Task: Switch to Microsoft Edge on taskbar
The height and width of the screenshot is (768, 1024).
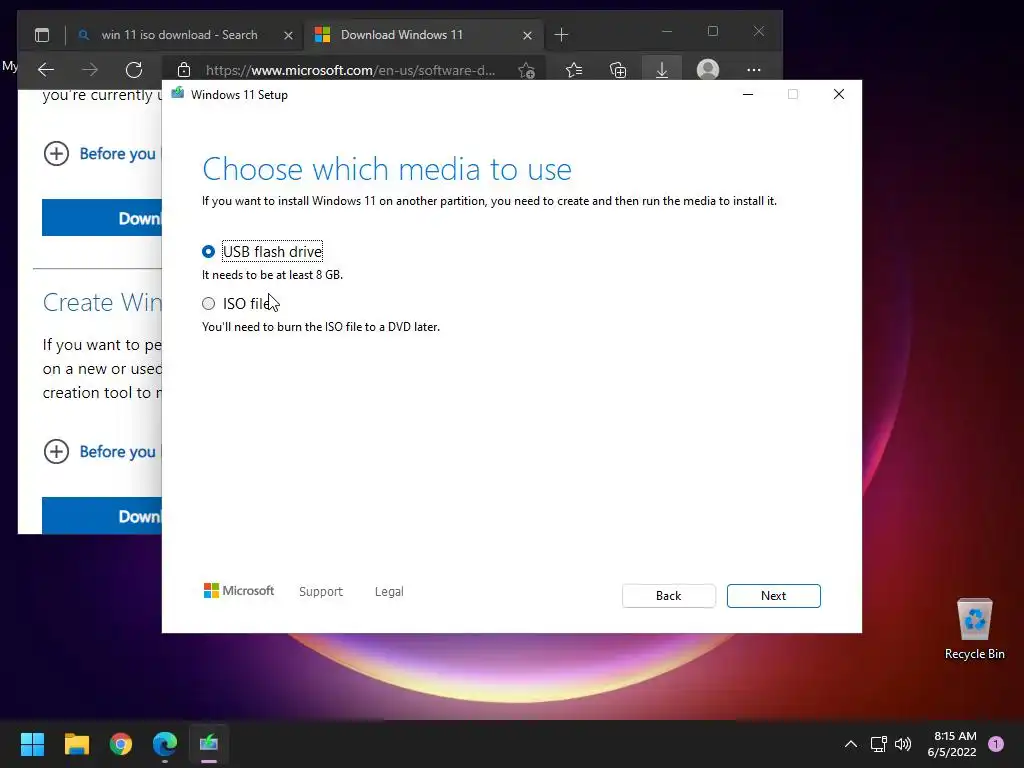Action: pos(165,744)
